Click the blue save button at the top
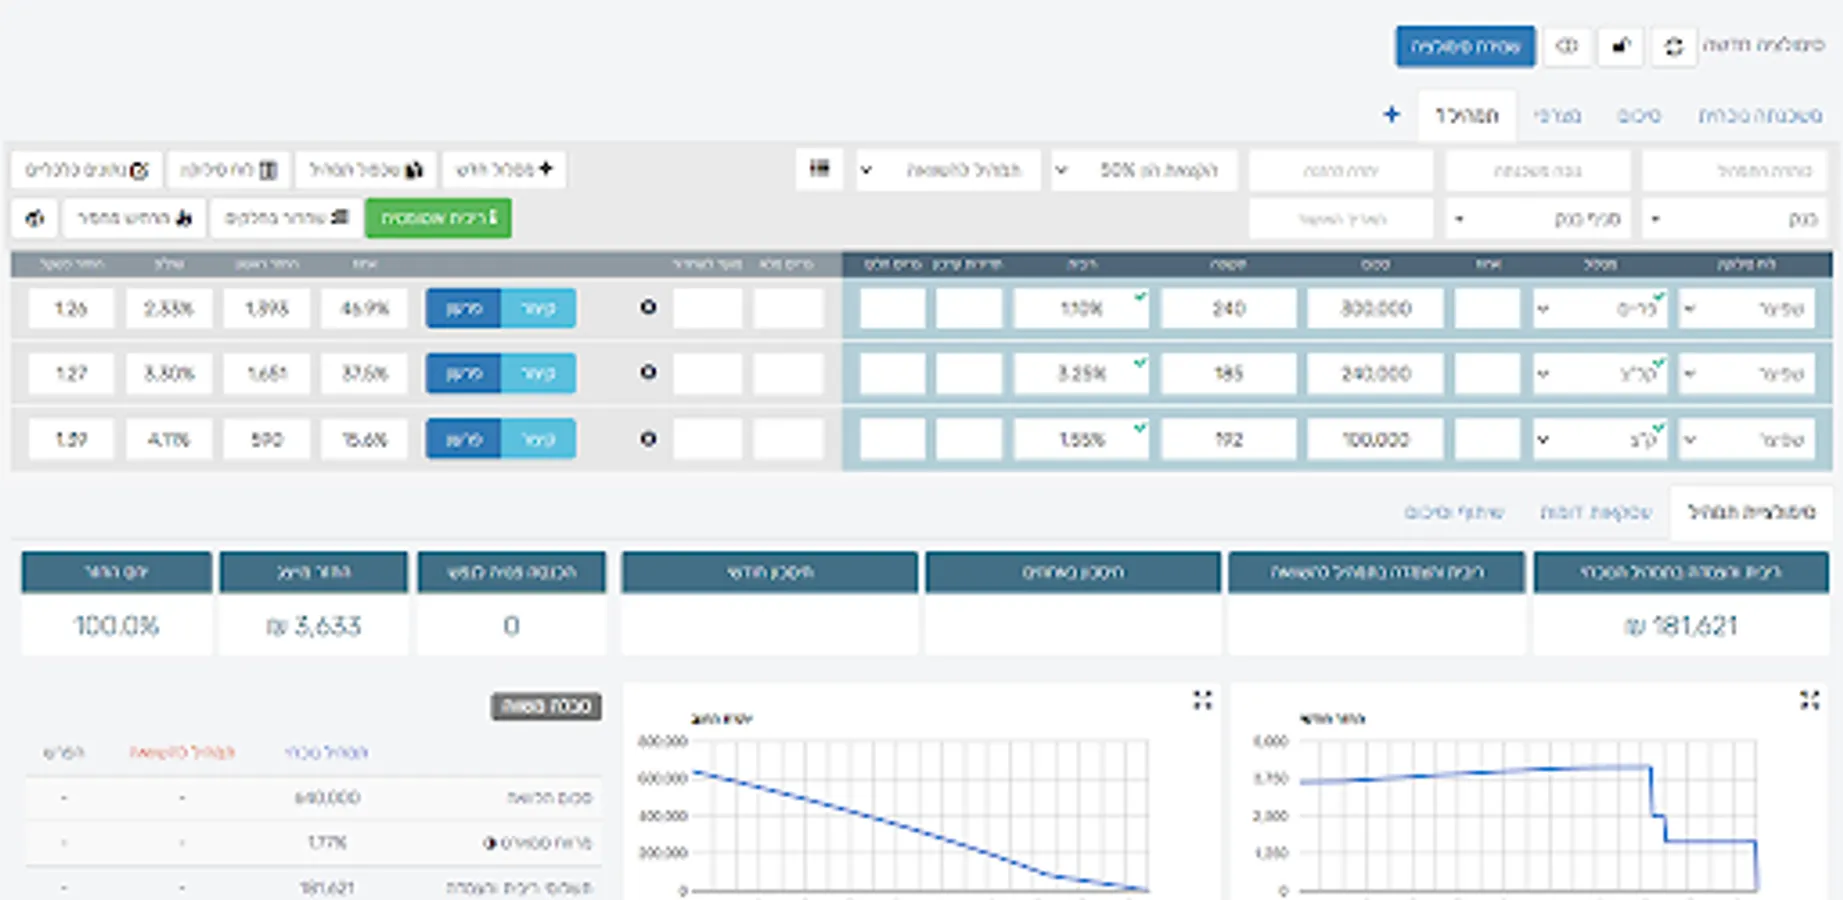 coord(1465,47)
